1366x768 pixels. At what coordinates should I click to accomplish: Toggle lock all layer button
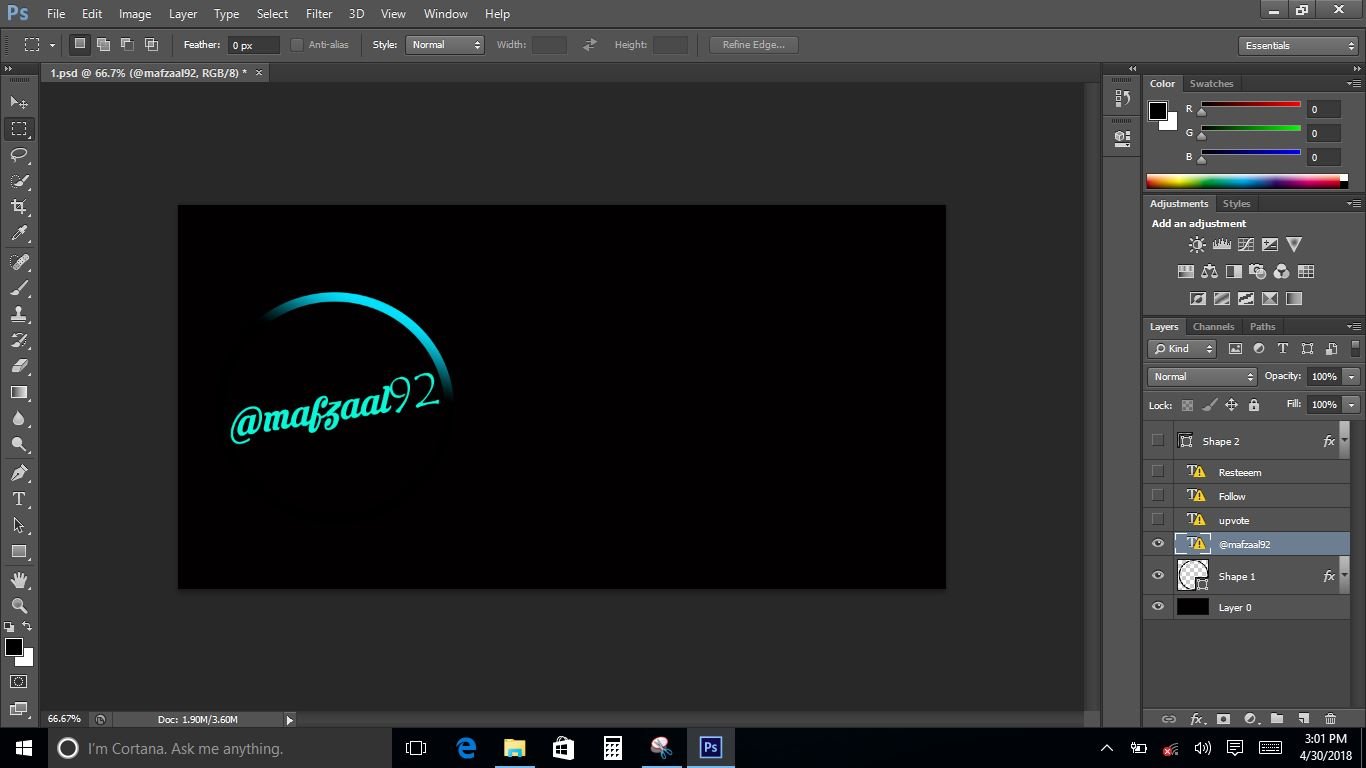[1254, 405]
